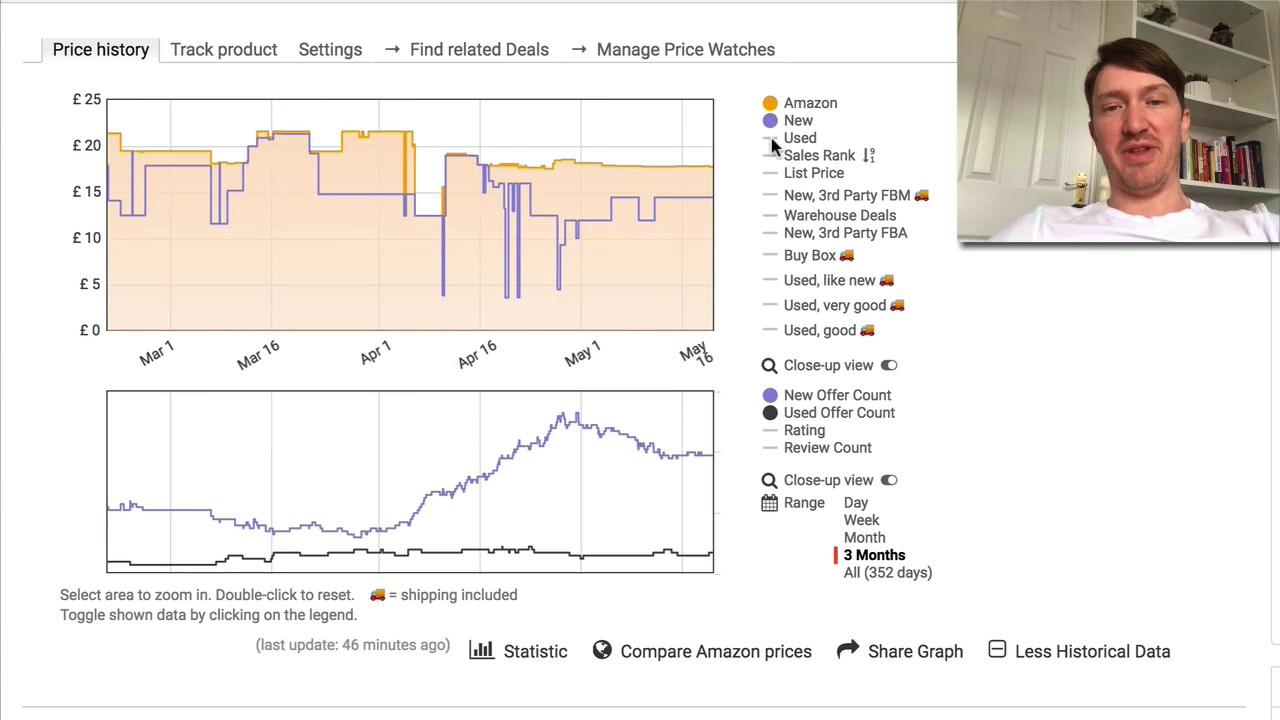Click the sort icon beside Sales Rank
Viewport: 1280px width, 720px height.
tap(868, 155)
